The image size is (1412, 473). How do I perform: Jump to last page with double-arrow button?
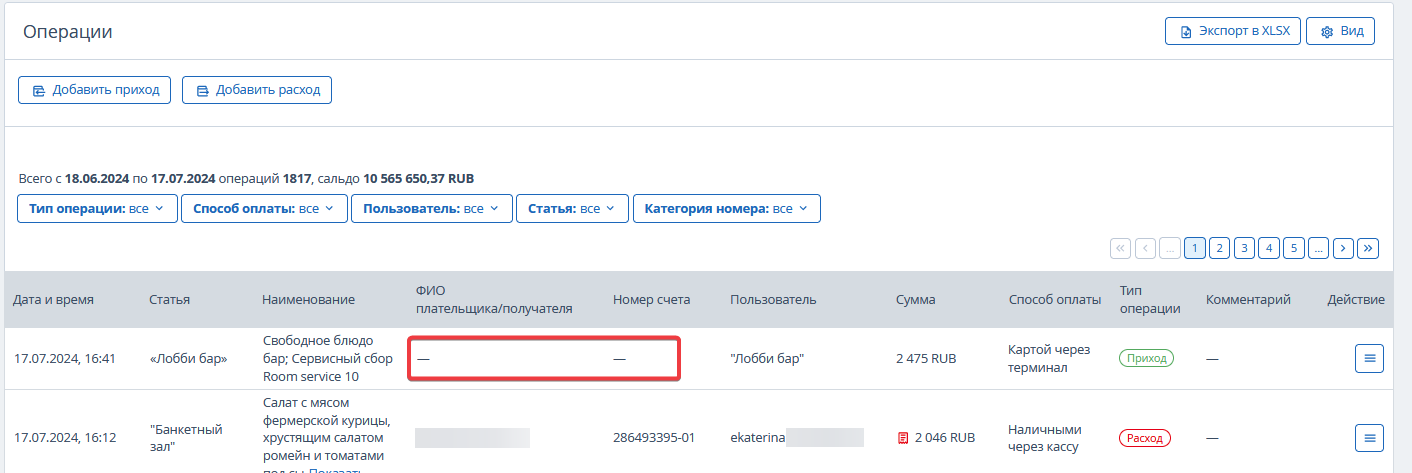1368,248
